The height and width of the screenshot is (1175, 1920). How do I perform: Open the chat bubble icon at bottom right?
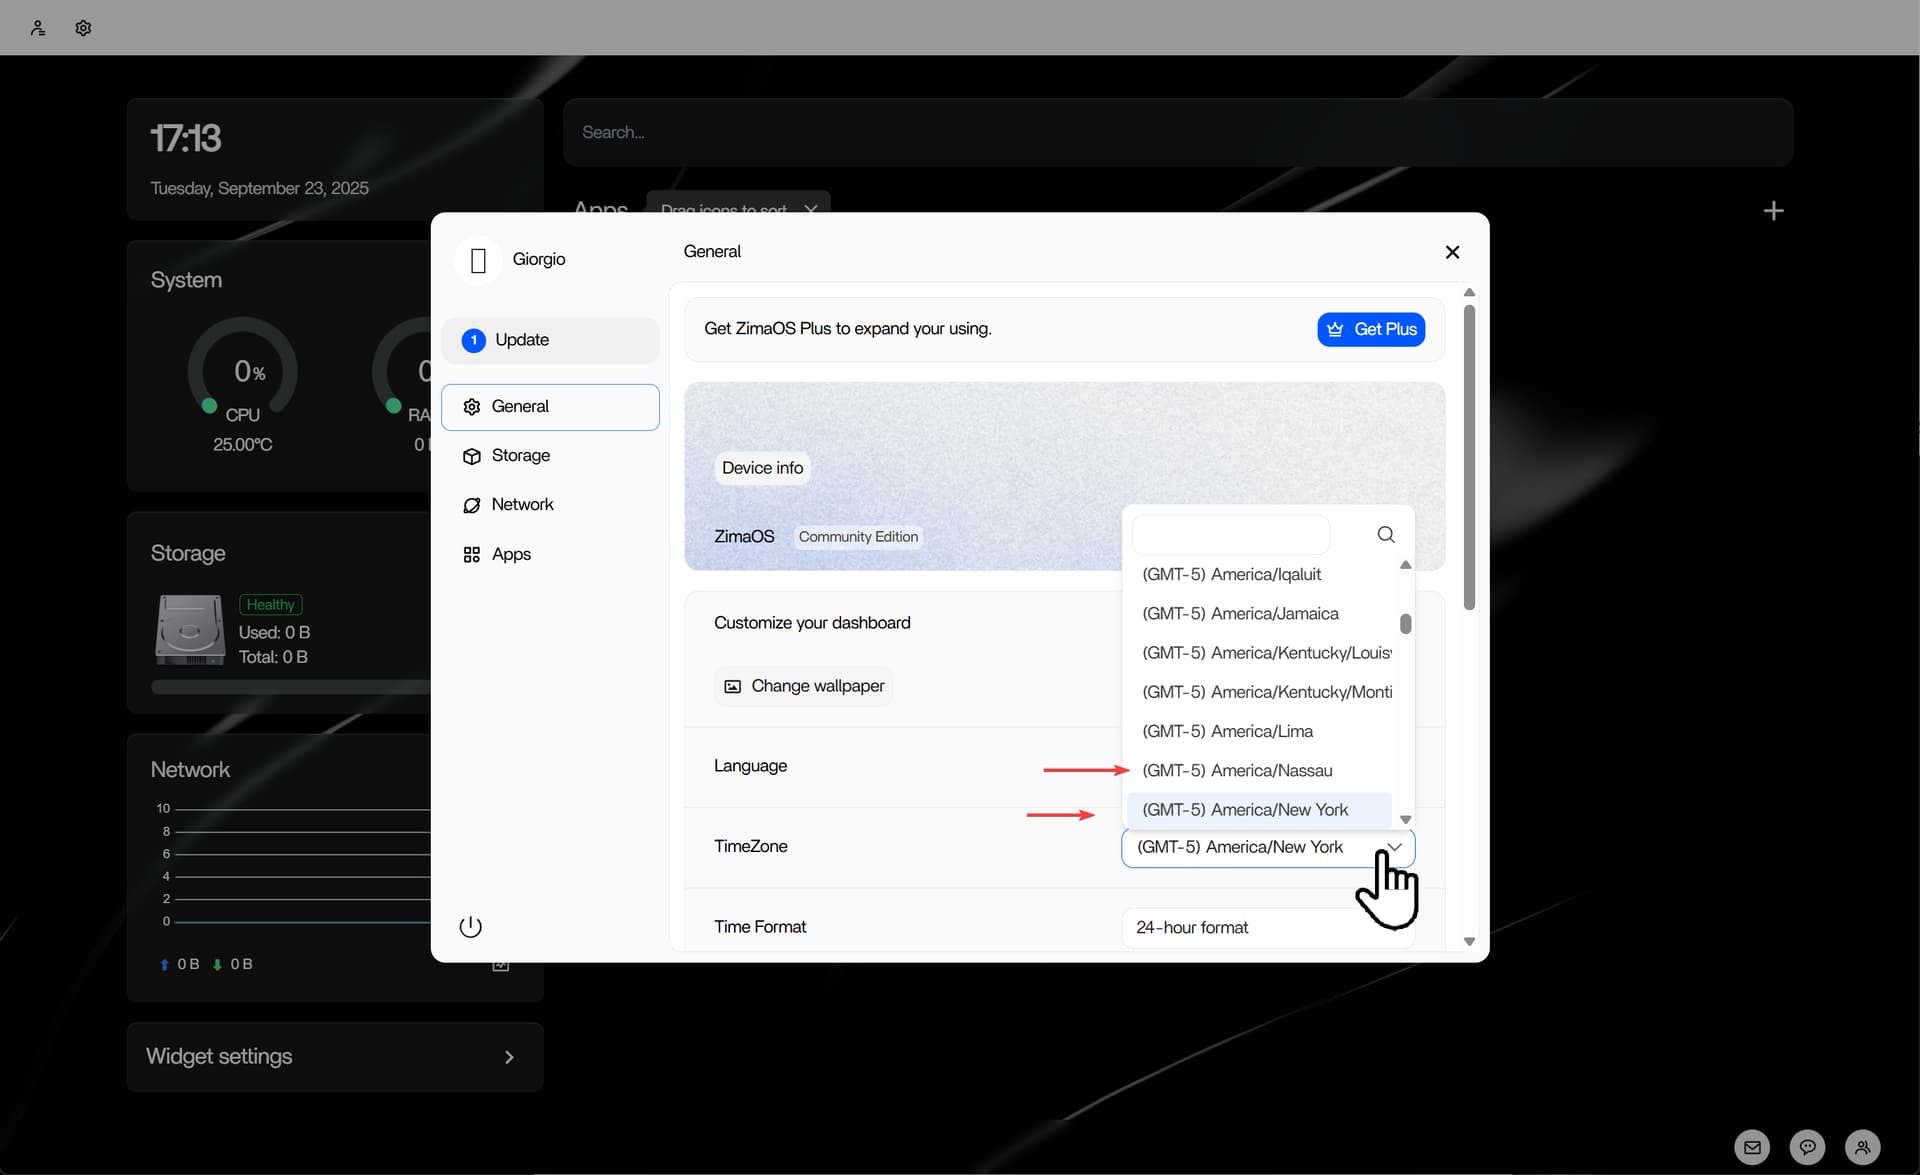(x=1807, y=1147)
